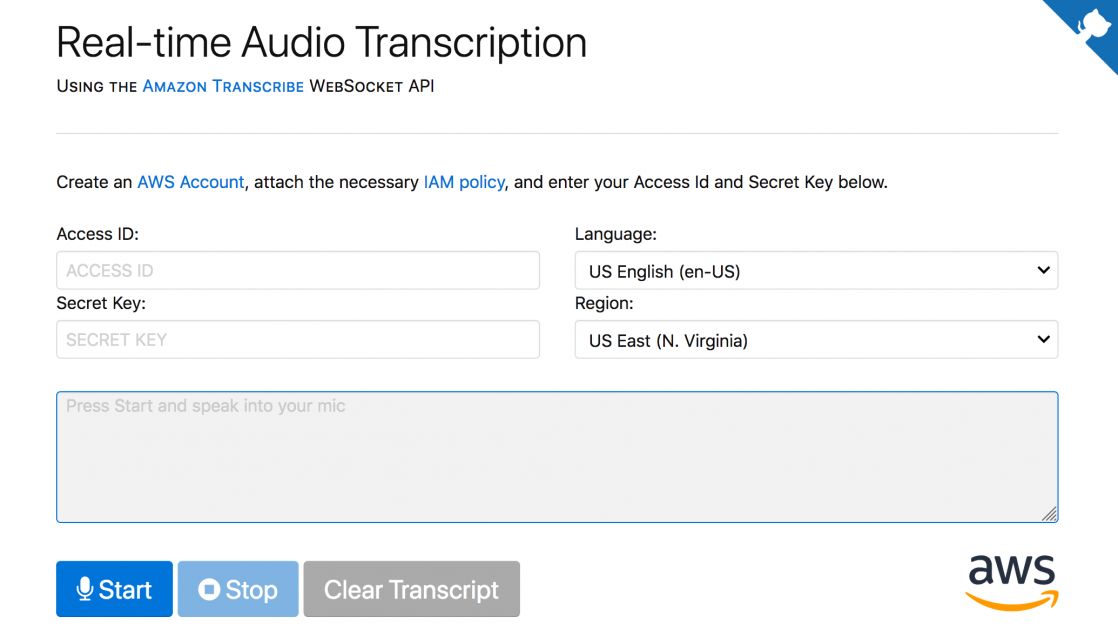This screenshot has height=630, width=1118.
Task: Click the Access ID input field
Action: 297,270
